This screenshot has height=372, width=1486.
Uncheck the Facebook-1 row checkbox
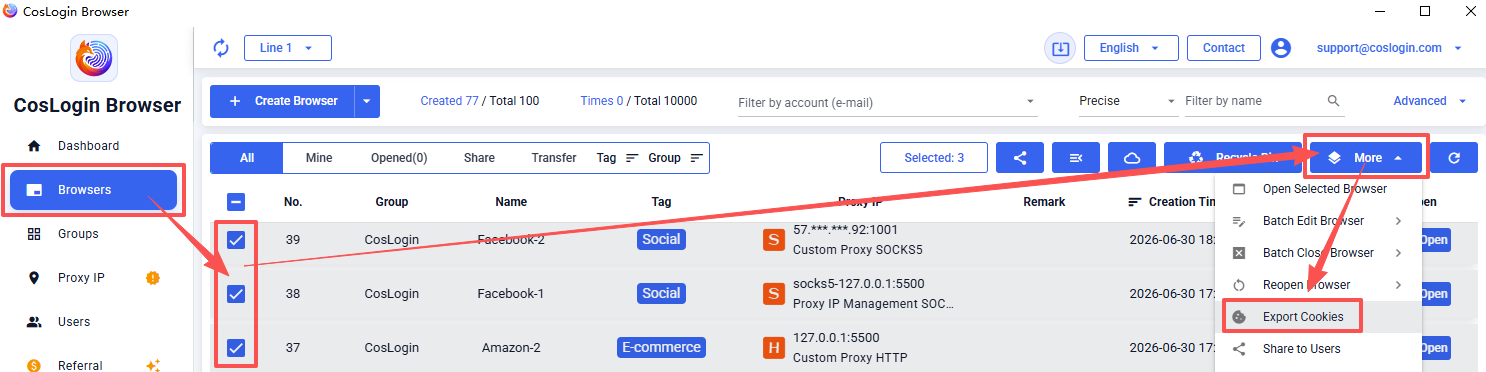click(x=236, y=294)
